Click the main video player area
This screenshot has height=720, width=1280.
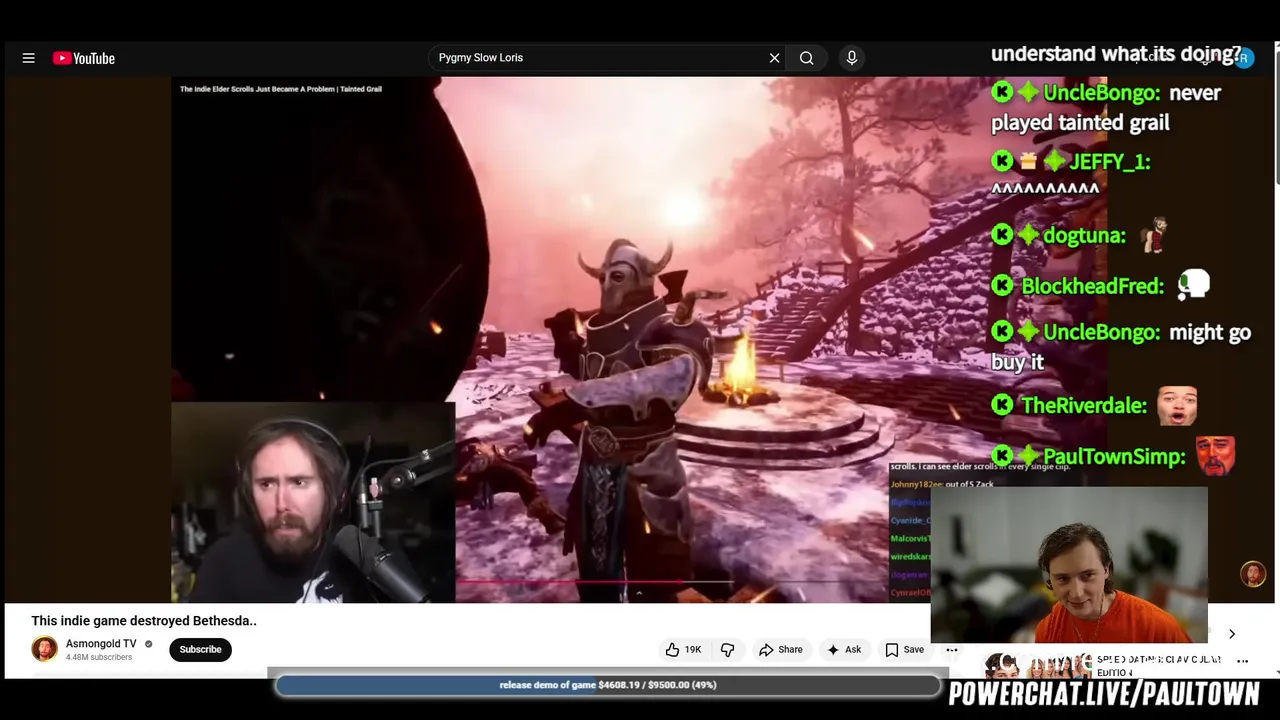coord(640,340)
